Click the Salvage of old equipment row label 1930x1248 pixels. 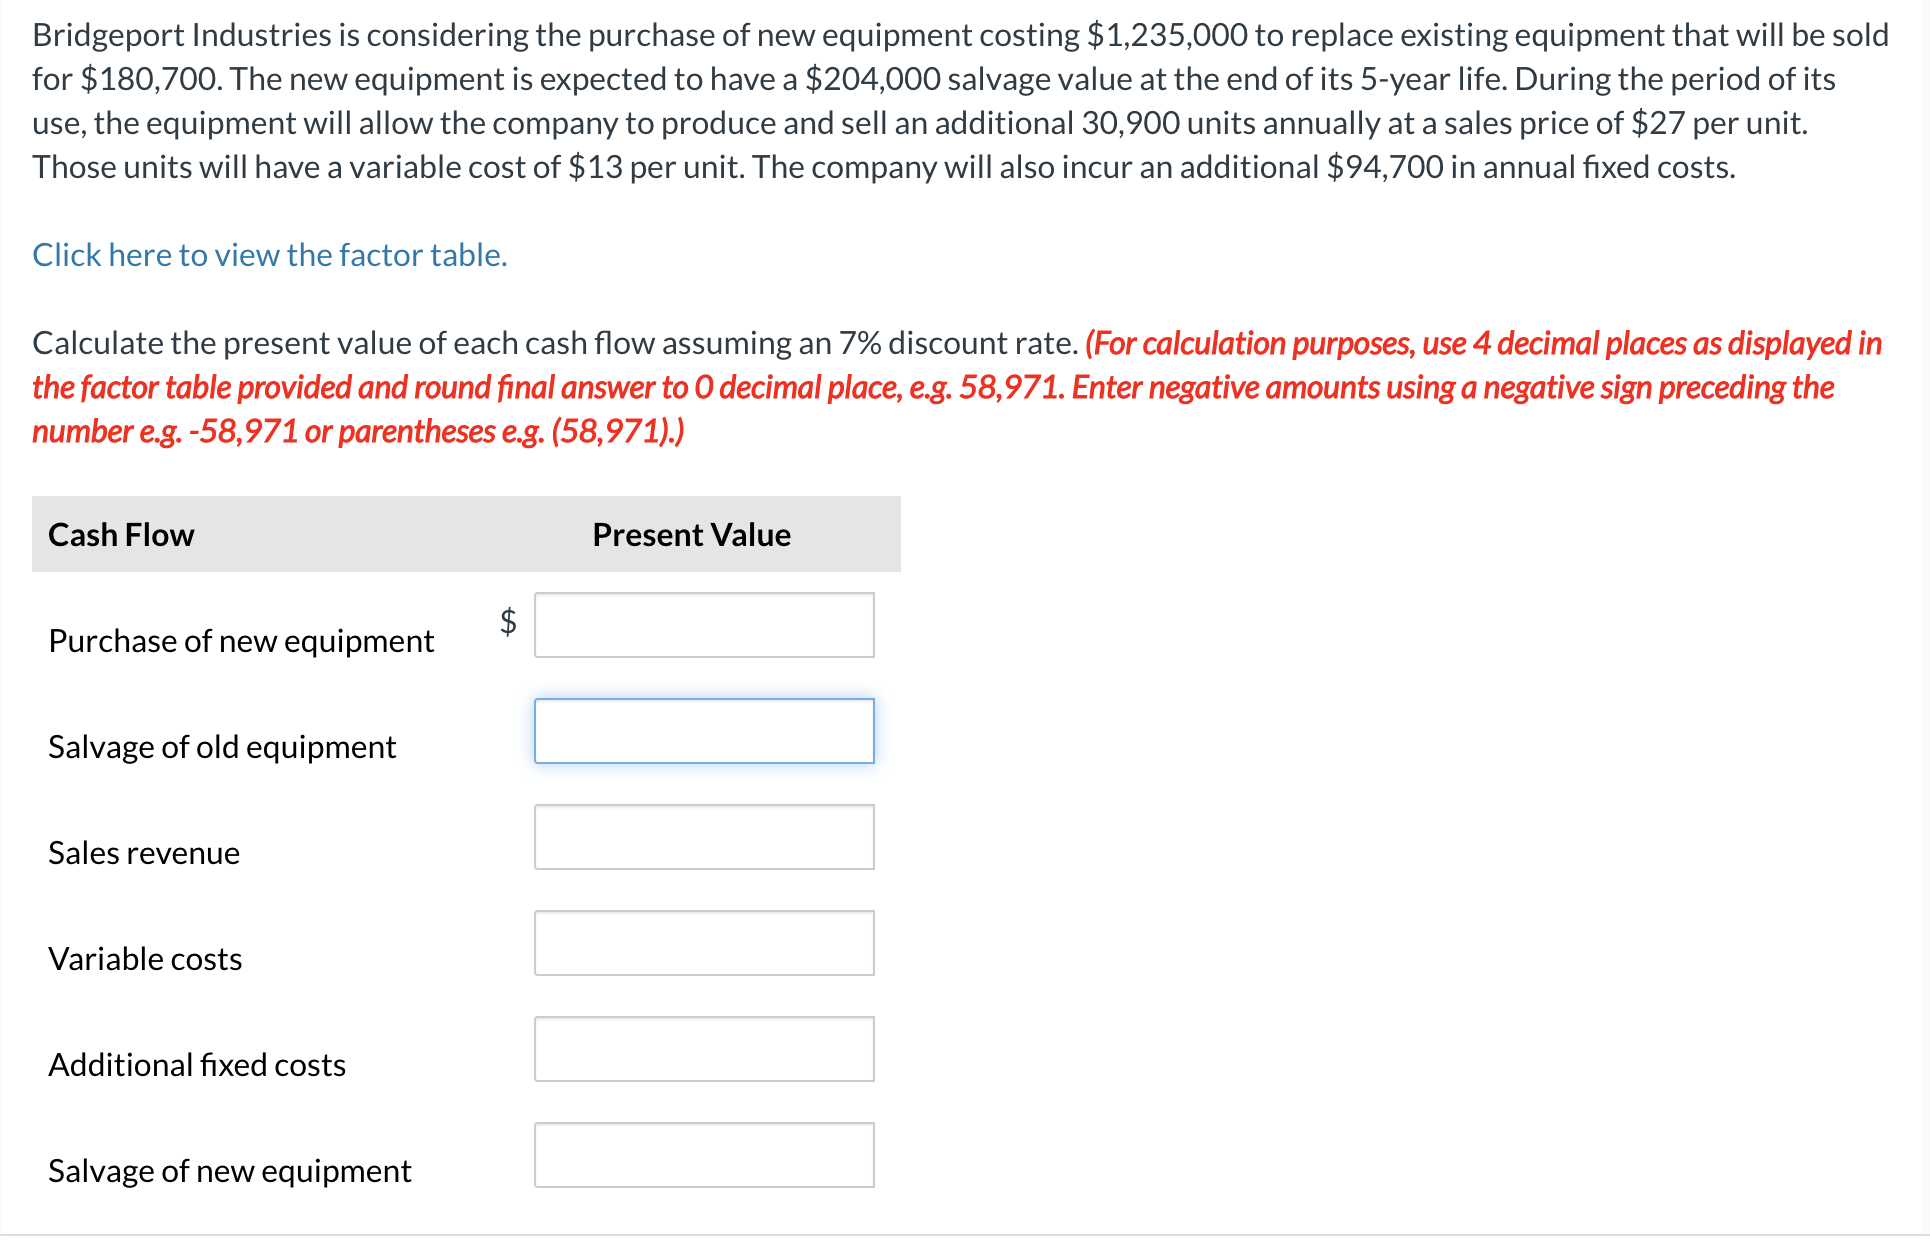(x=221, y=747)
